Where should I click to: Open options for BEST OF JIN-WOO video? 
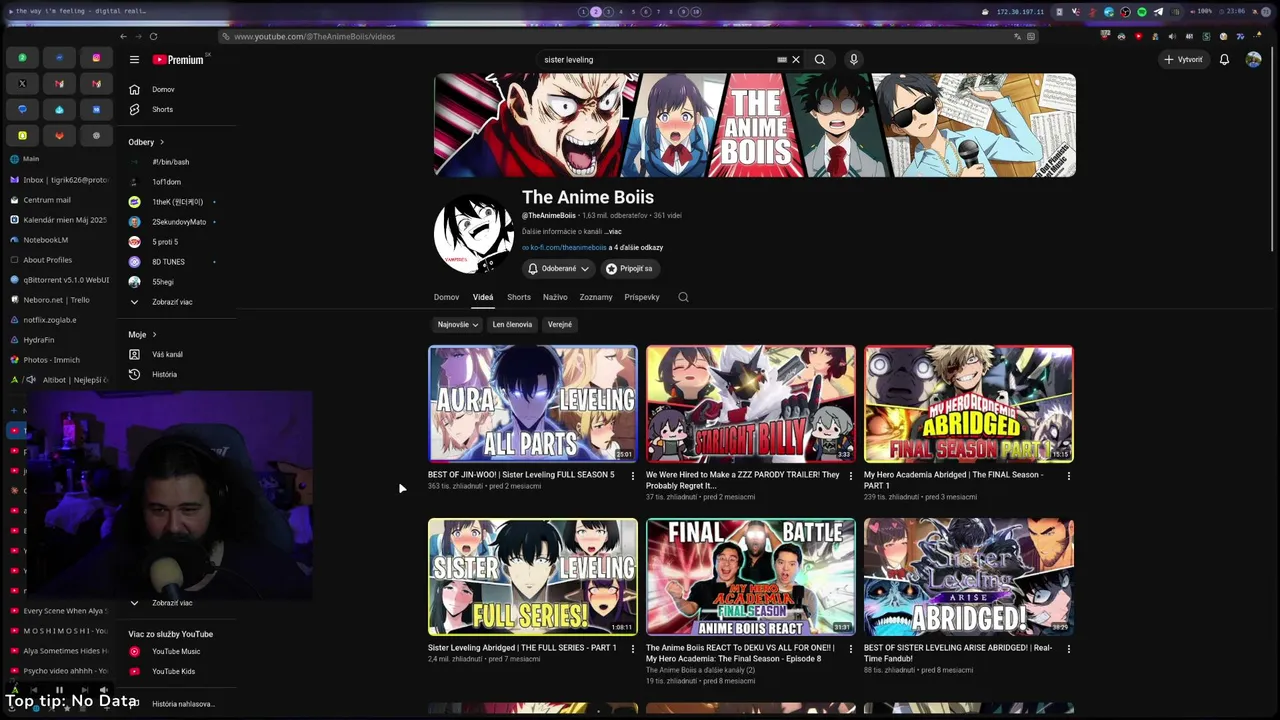tap(632, 476)
